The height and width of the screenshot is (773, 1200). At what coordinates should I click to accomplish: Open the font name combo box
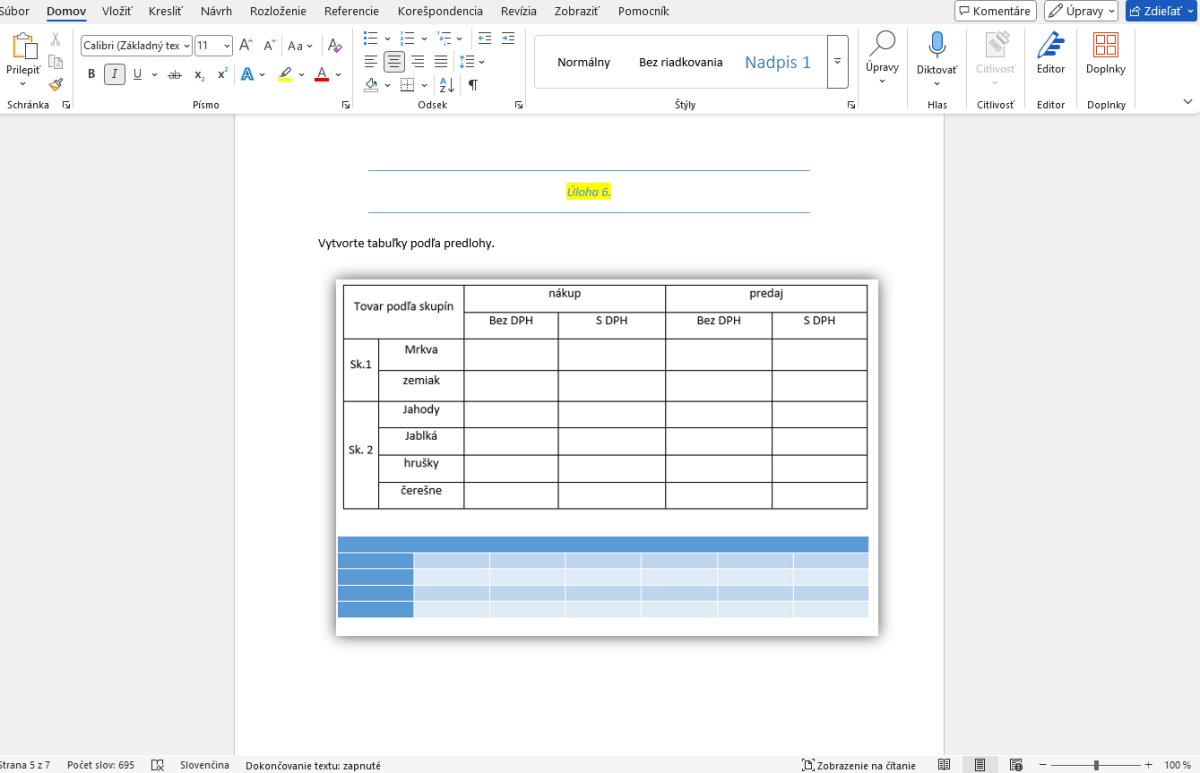coord(137,46)
